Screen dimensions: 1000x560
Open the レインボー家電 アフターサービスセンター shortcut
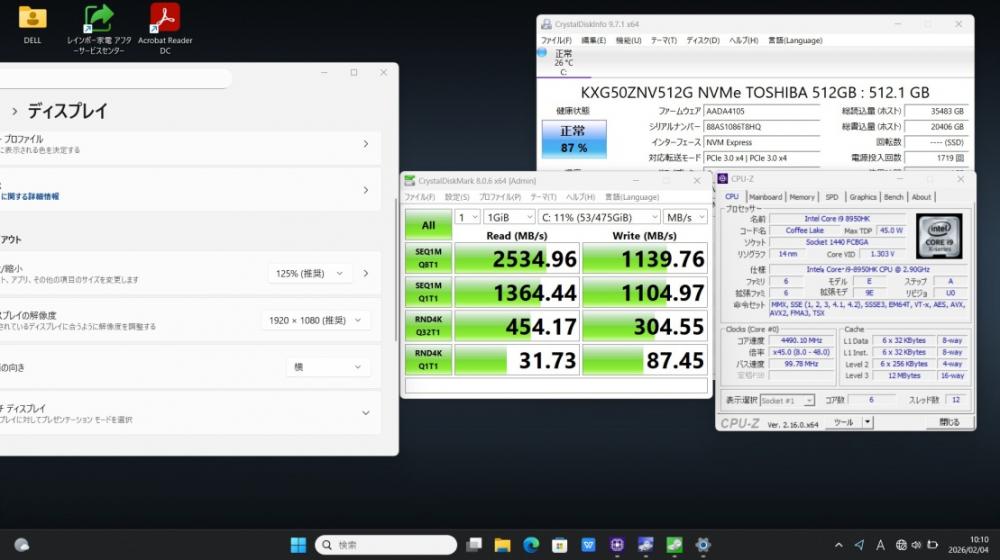coord(99,28)
